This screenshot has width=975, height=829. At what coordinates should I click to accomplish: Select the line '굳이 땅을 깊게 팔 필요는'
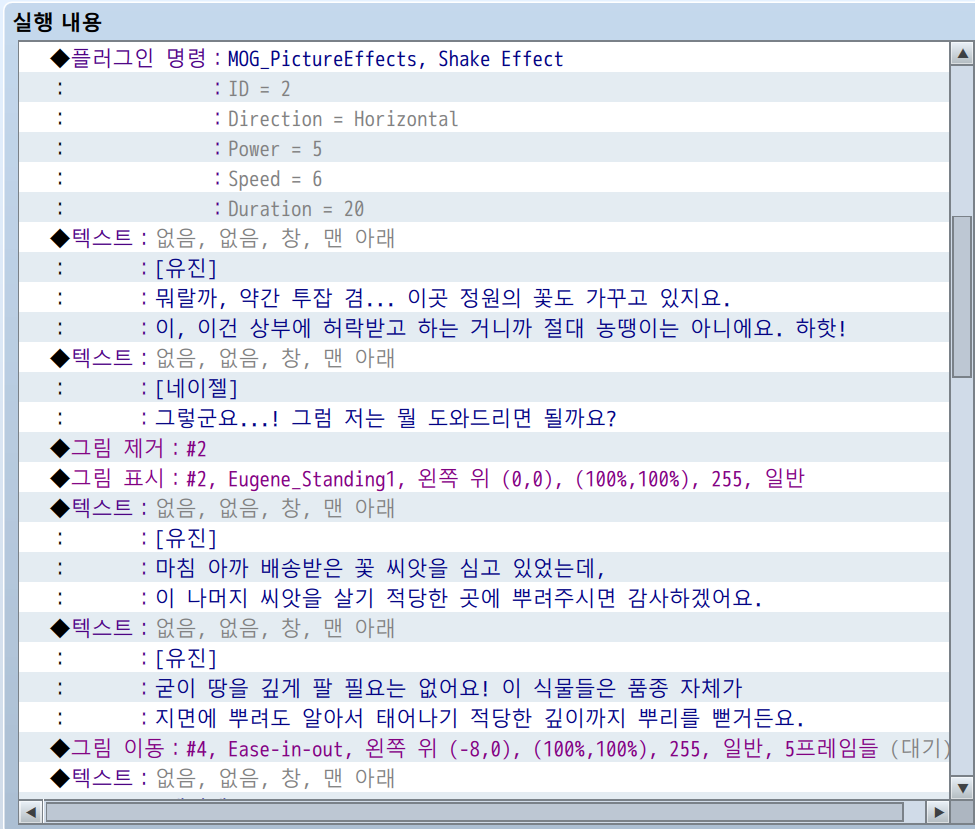click(x=484, y=687)
